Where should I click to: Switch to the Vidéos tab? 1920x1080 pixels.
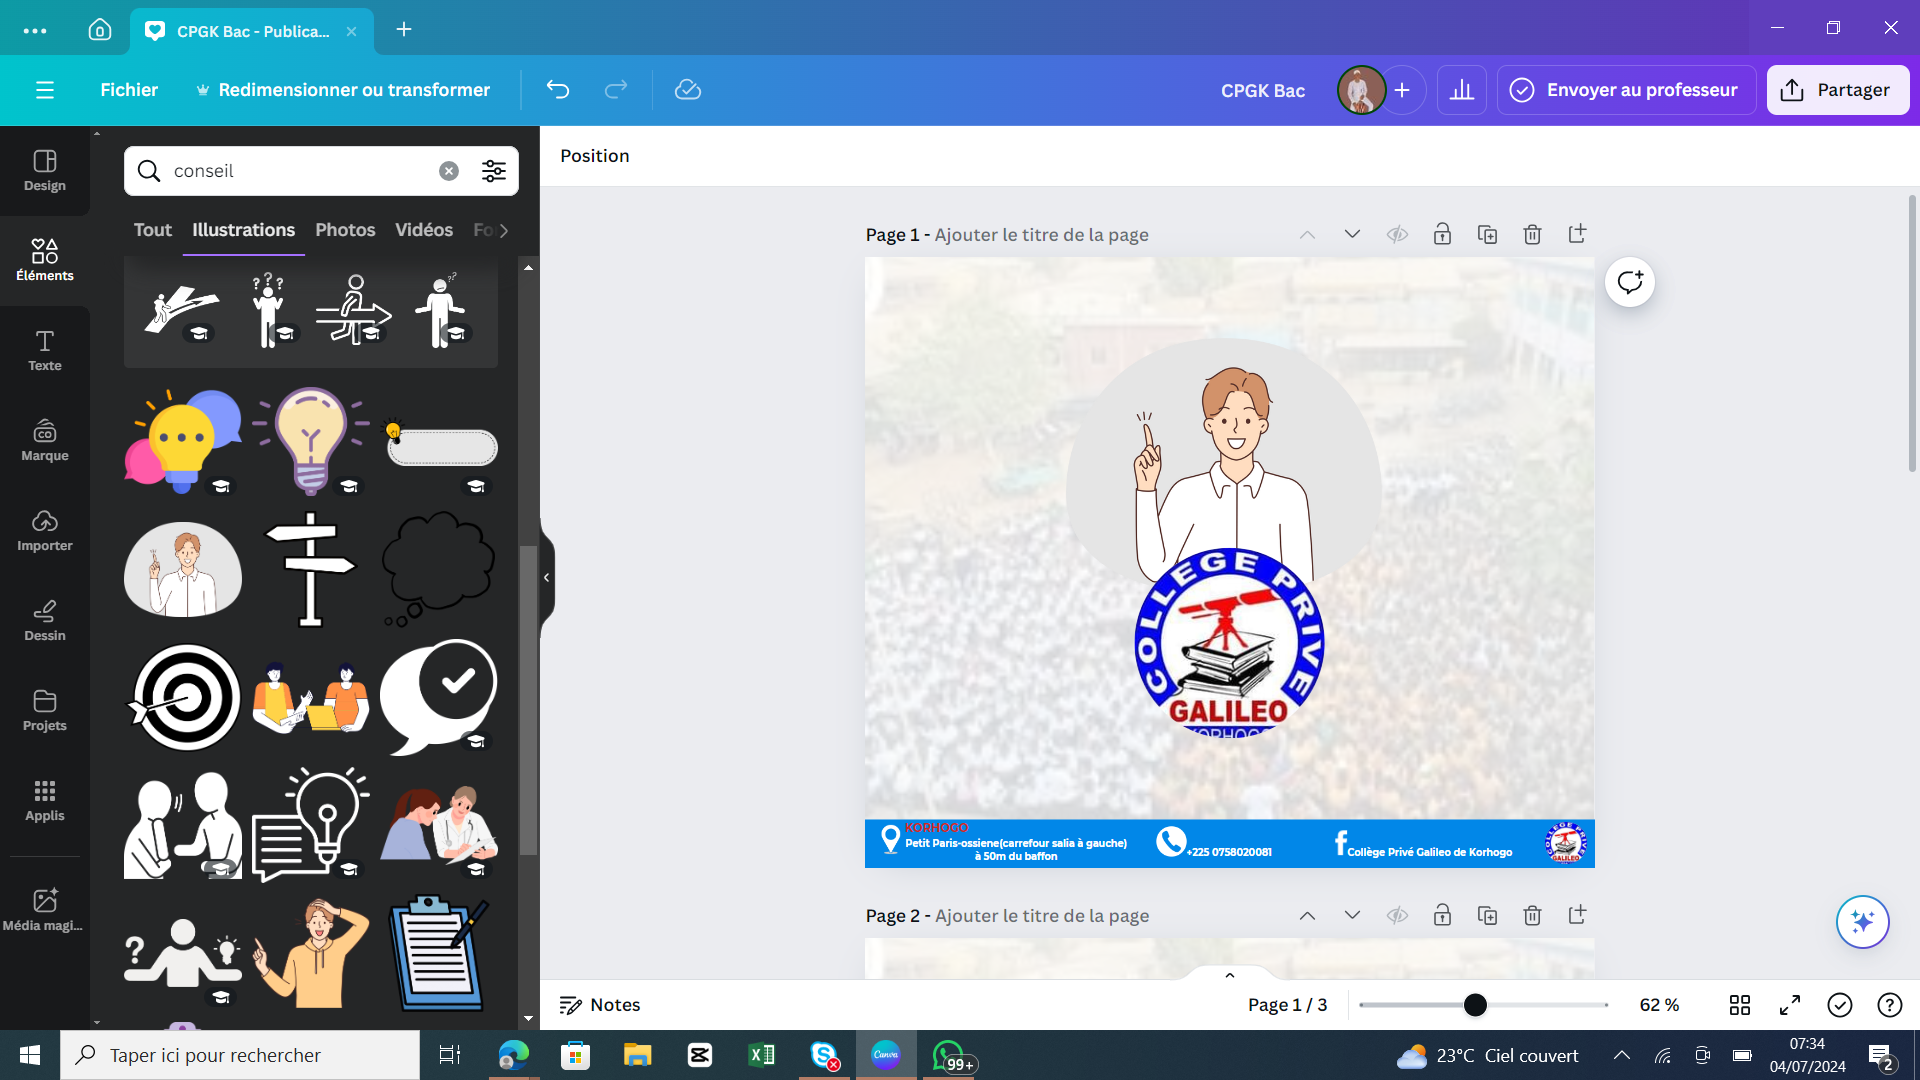pos(424,230)
